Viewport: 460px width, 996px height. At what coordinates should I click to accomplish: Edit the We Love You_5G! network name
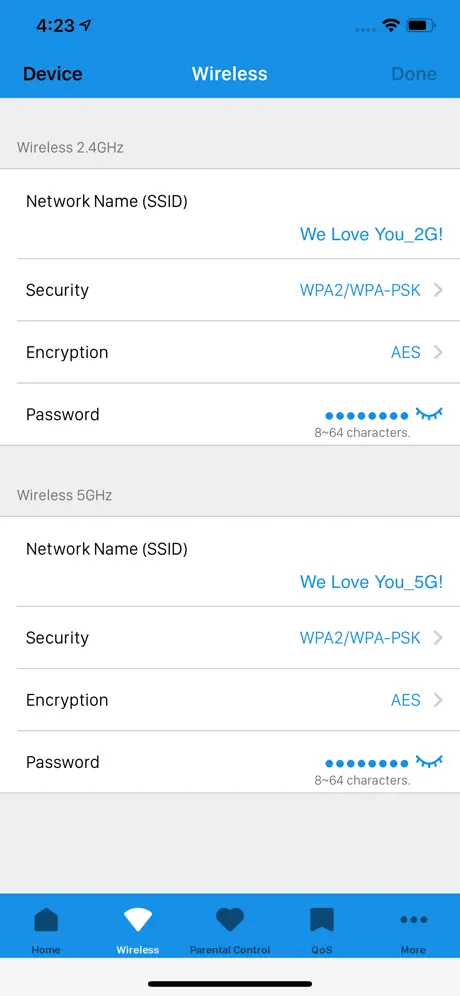point(372,582)
